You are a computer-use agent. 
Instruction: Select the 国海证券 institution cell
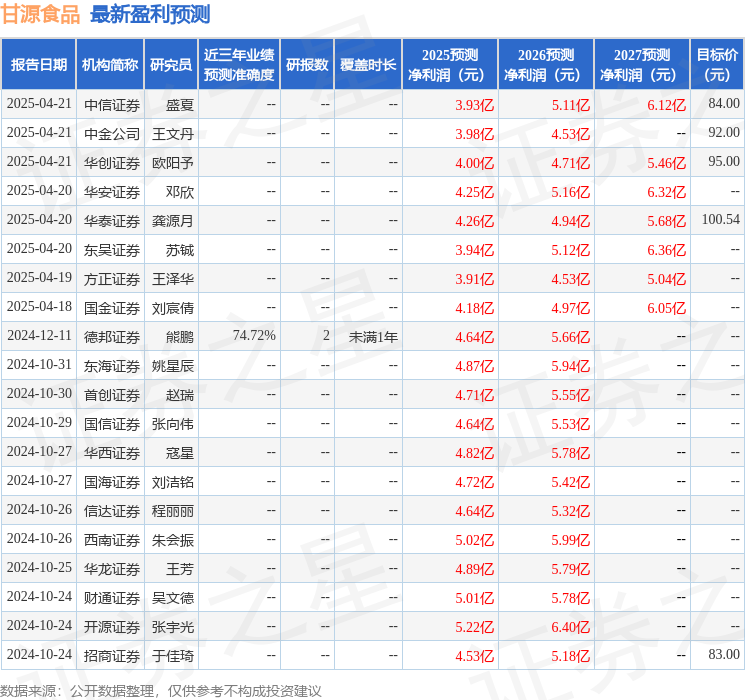tap(112, 482)
